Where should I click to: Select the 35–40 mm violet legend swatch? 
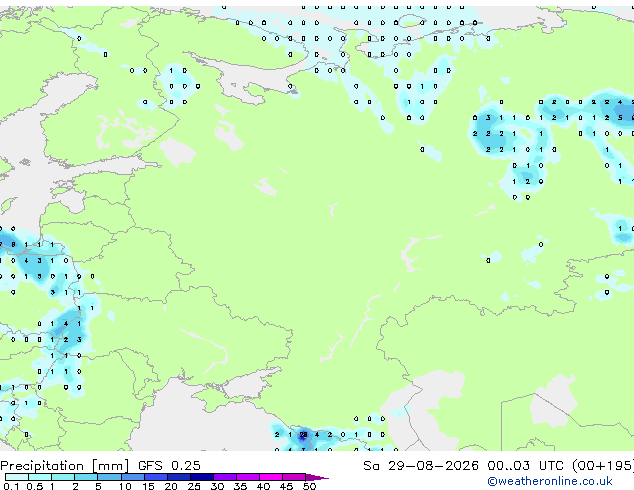247,477
